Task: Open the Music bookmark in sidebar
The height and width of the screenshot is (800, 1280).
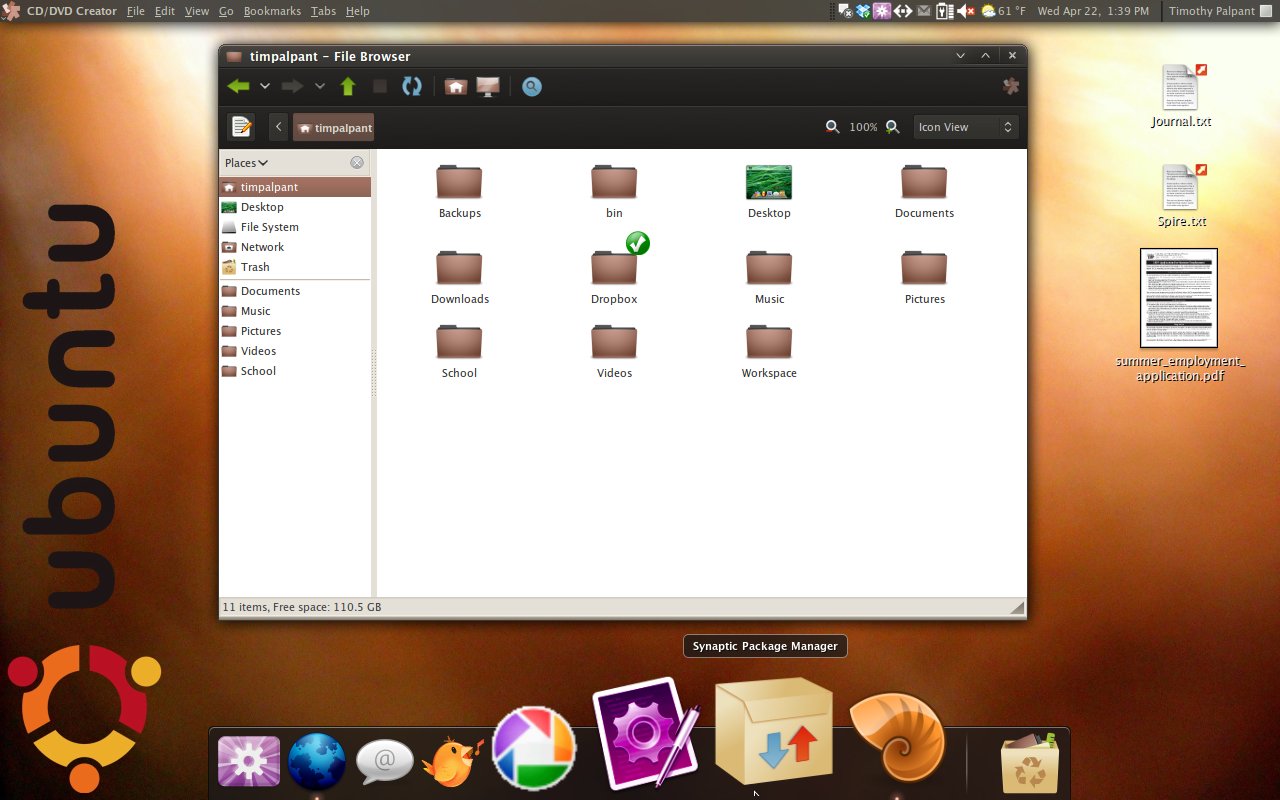Action: (x=295, y=311)
